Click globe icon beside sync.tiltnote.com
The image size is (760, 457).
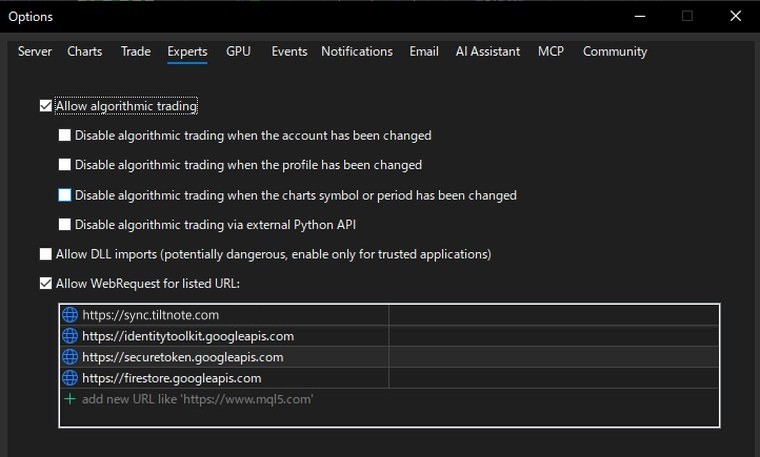pyautogui.click(x=70, y=315)
